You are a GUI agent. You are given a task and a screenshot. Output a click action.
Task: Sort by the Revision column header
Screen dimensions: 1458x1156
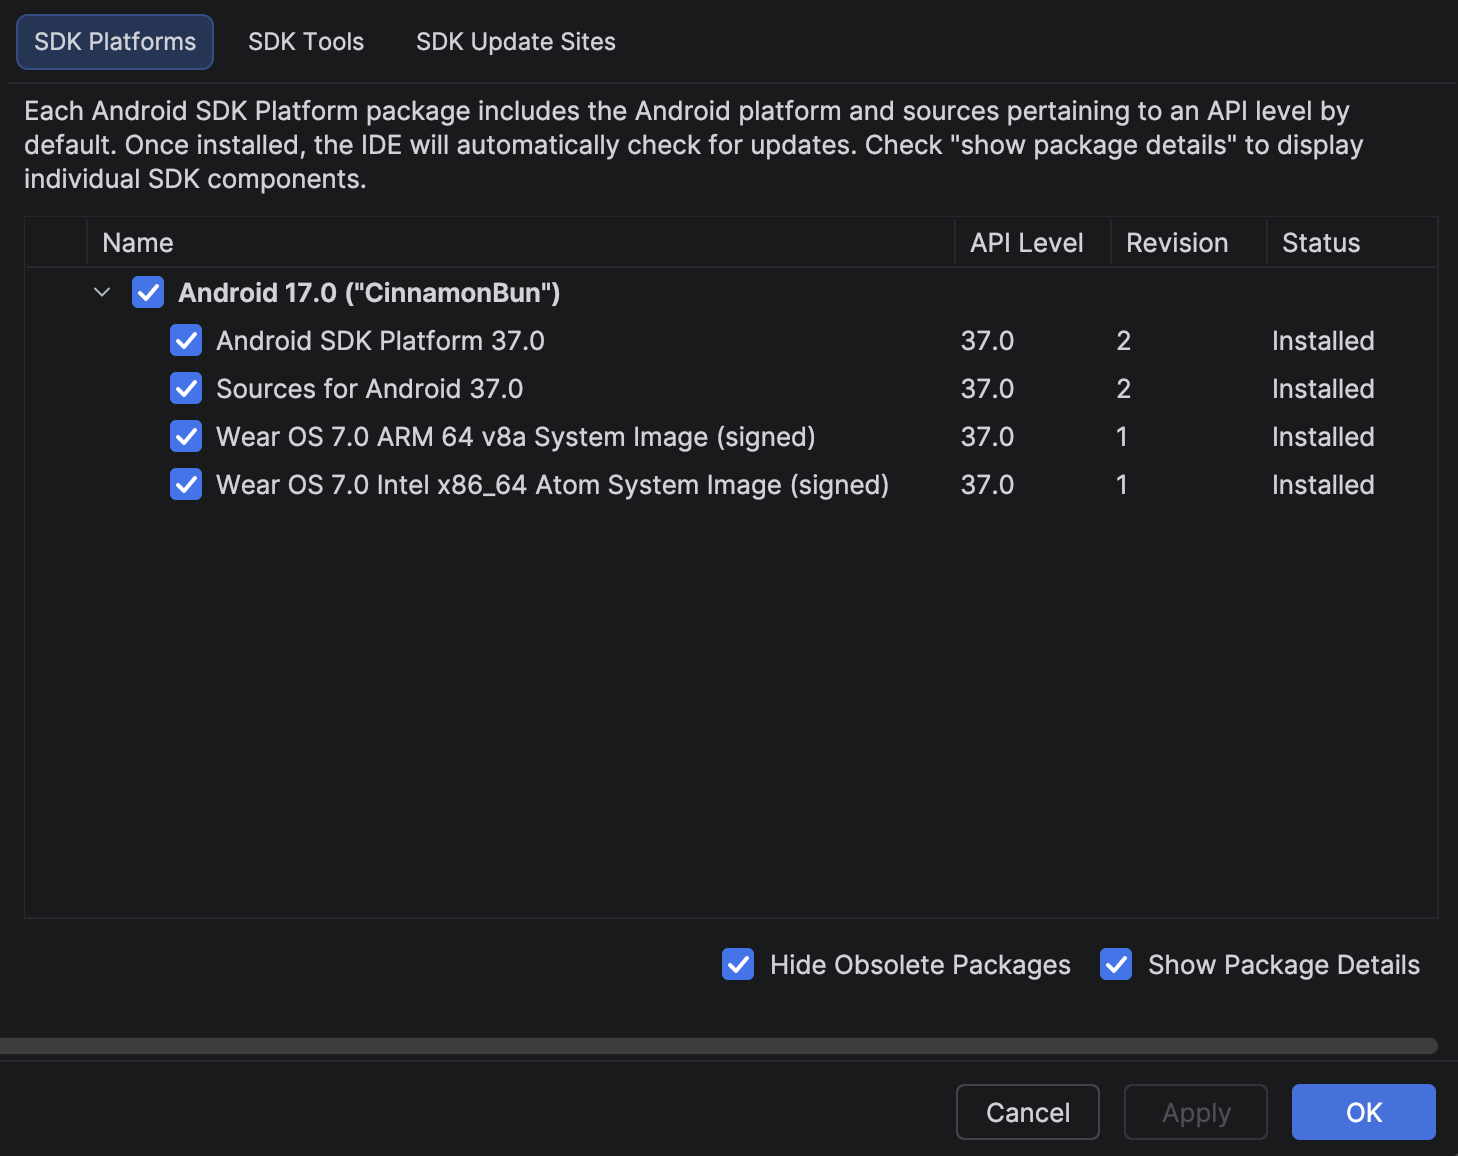pyautogui.click(x=1189, y=243)
